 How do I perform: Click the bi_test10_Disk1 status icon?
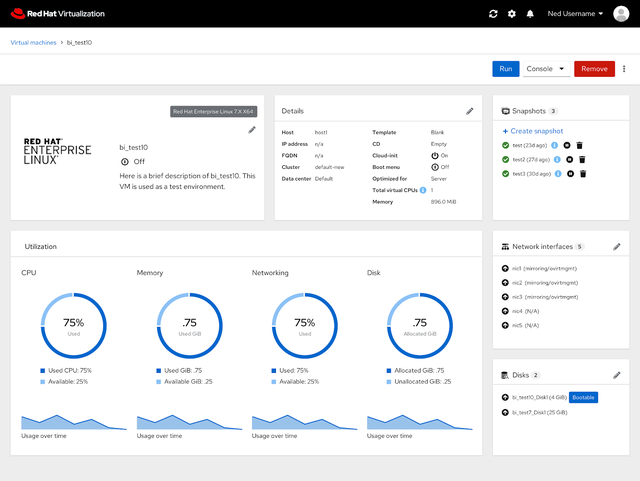pyautogui.click(x=505, y=397)
